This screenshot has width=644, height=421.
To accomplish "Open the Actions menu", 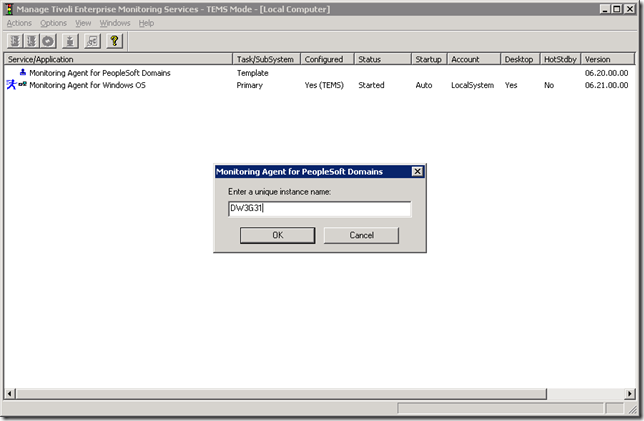I will point(19,23).
